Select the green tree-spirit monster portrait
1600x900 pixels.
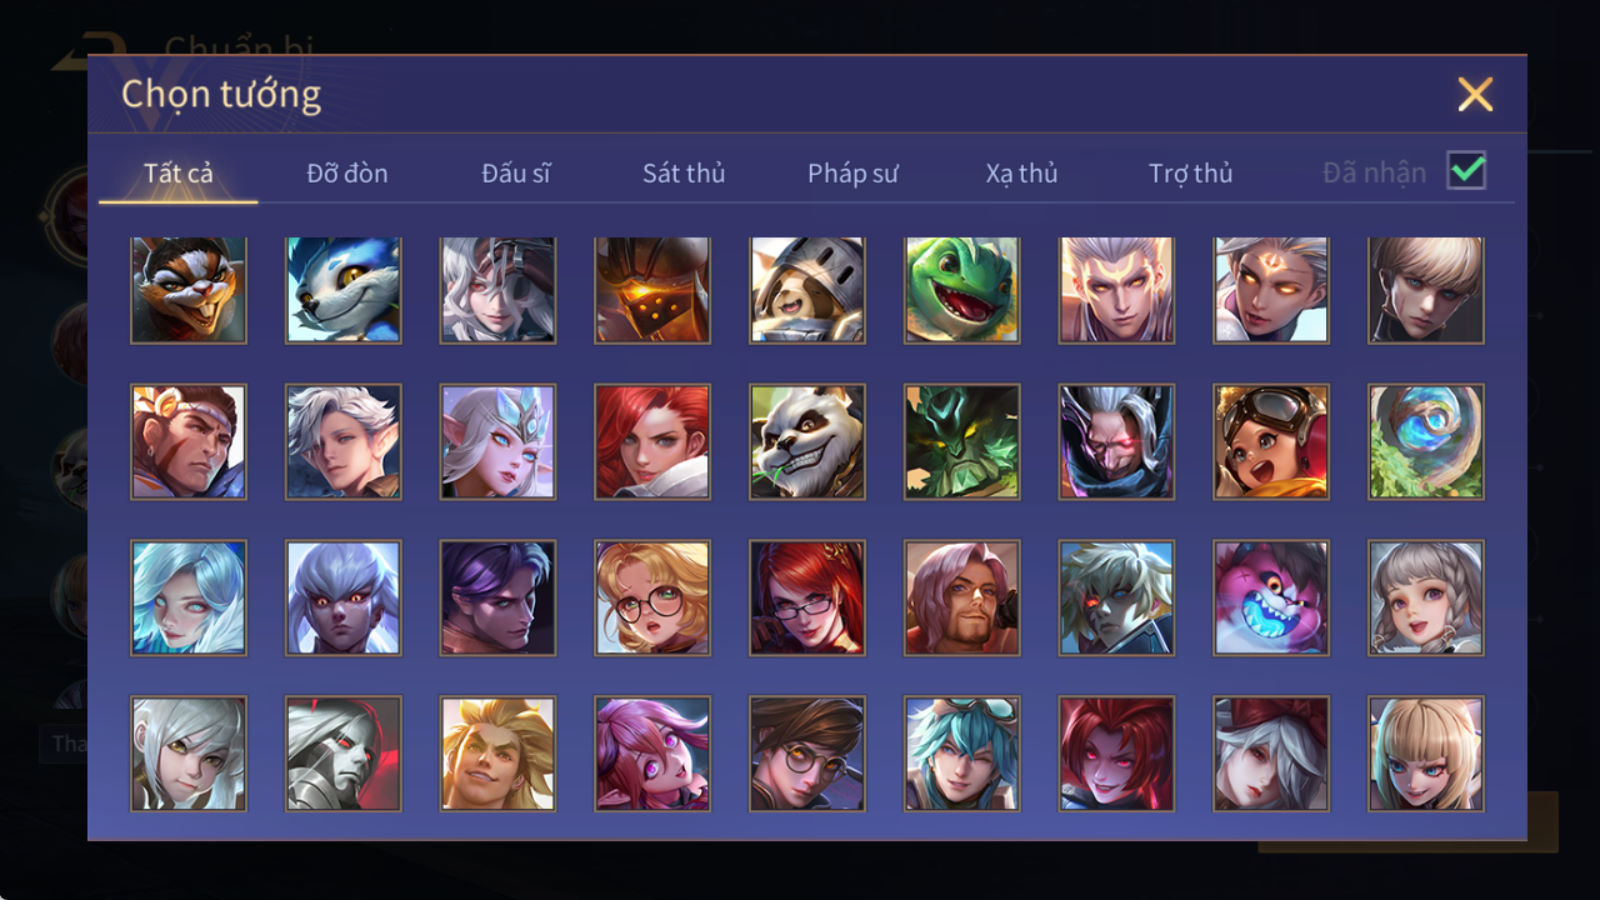[x=962, y=442]
